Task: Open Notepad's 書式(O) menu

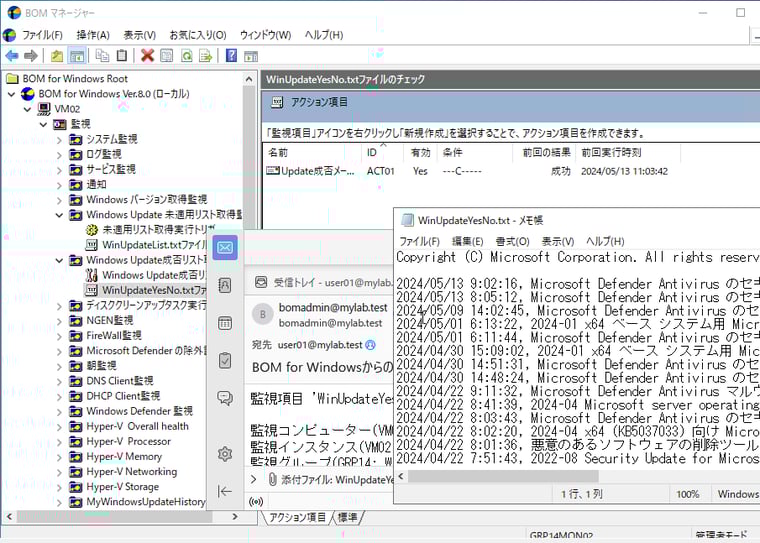Action: coord(512,241)
